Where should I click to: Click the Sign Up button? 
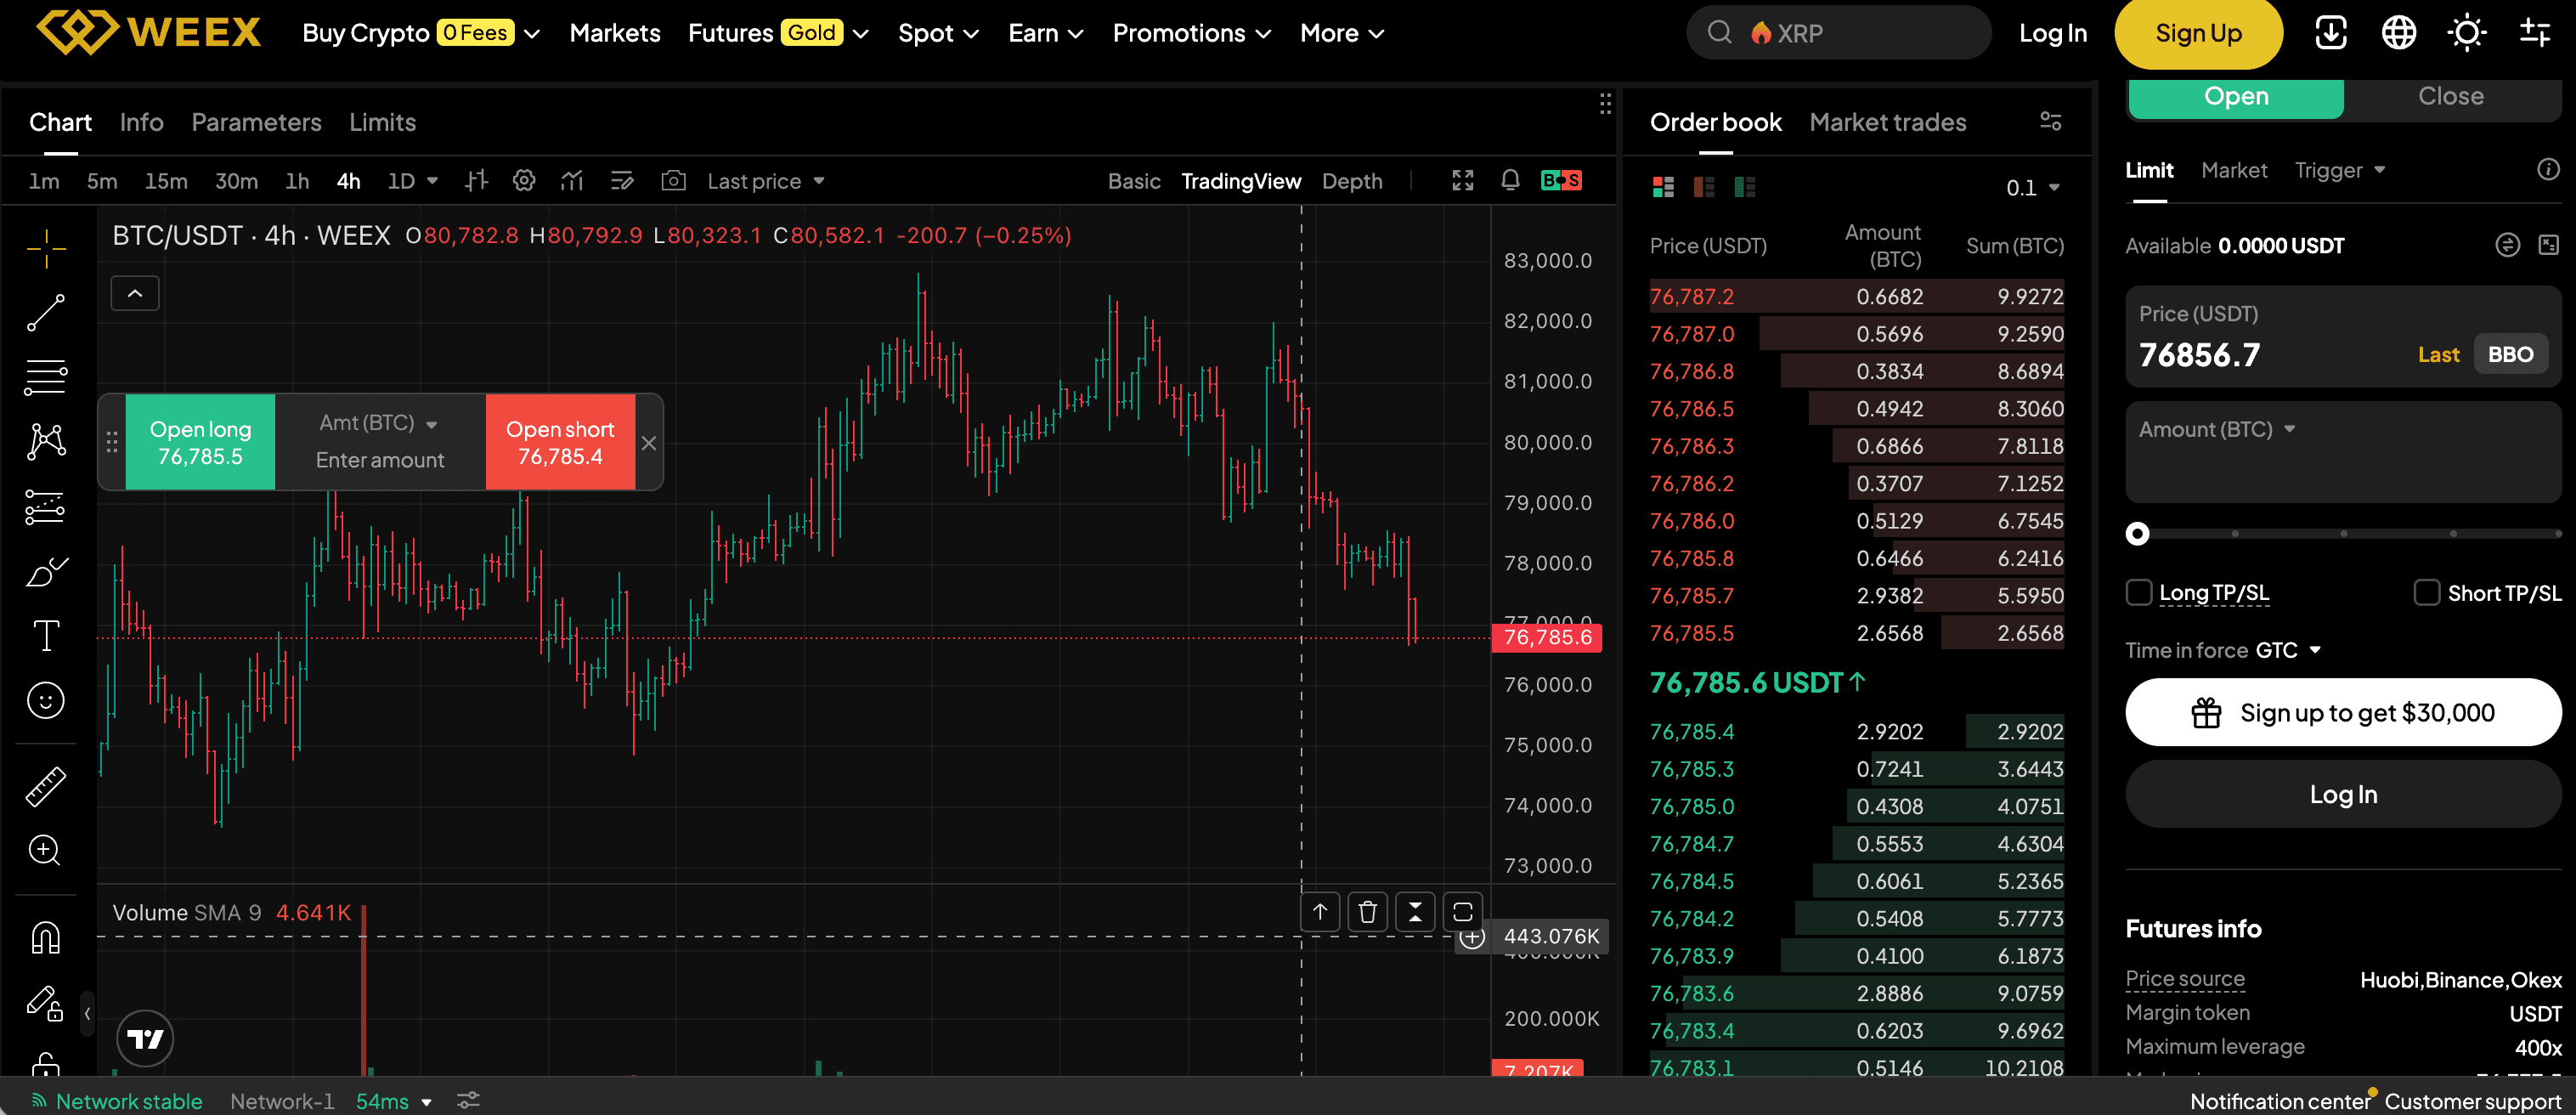point(2198,33)
